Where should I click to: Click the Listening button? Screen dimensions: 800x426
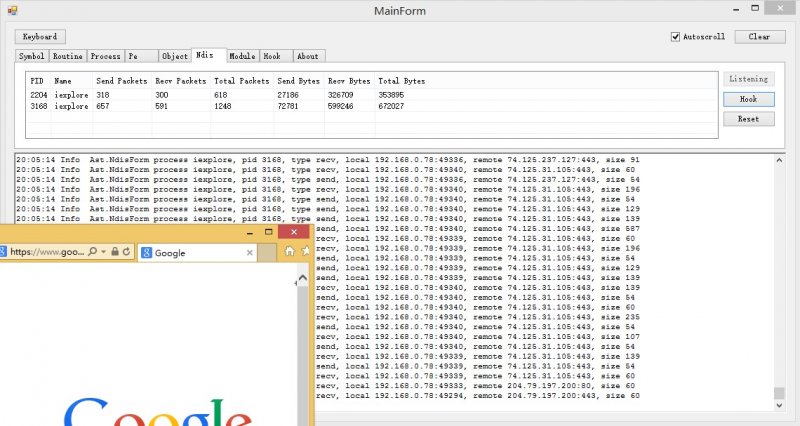click(x=748, y=79)
